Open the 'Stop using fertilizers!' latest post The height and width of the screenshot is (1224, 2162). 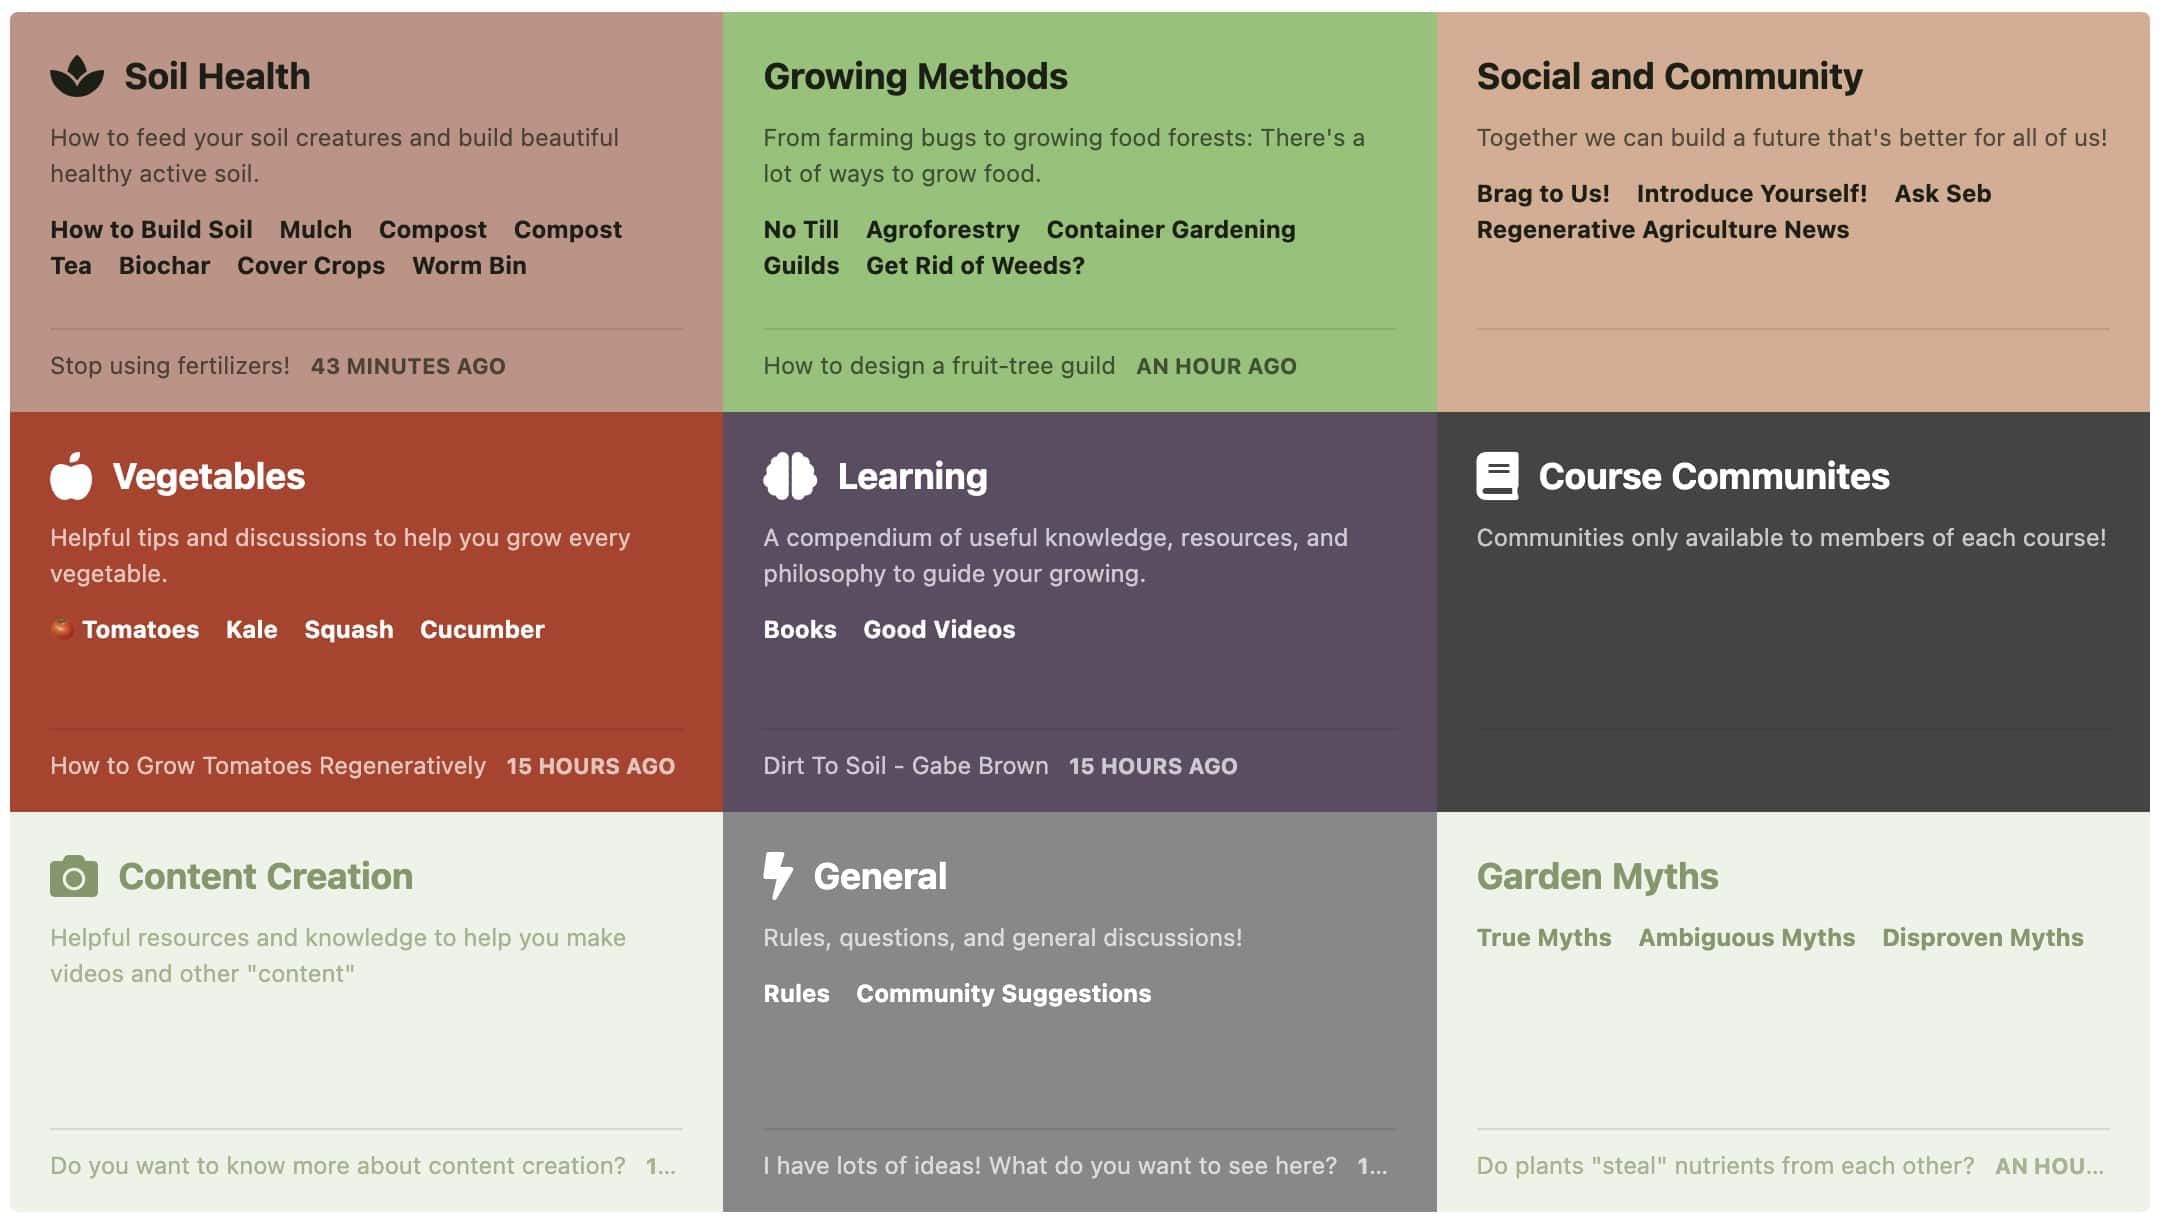click(170, 366)
